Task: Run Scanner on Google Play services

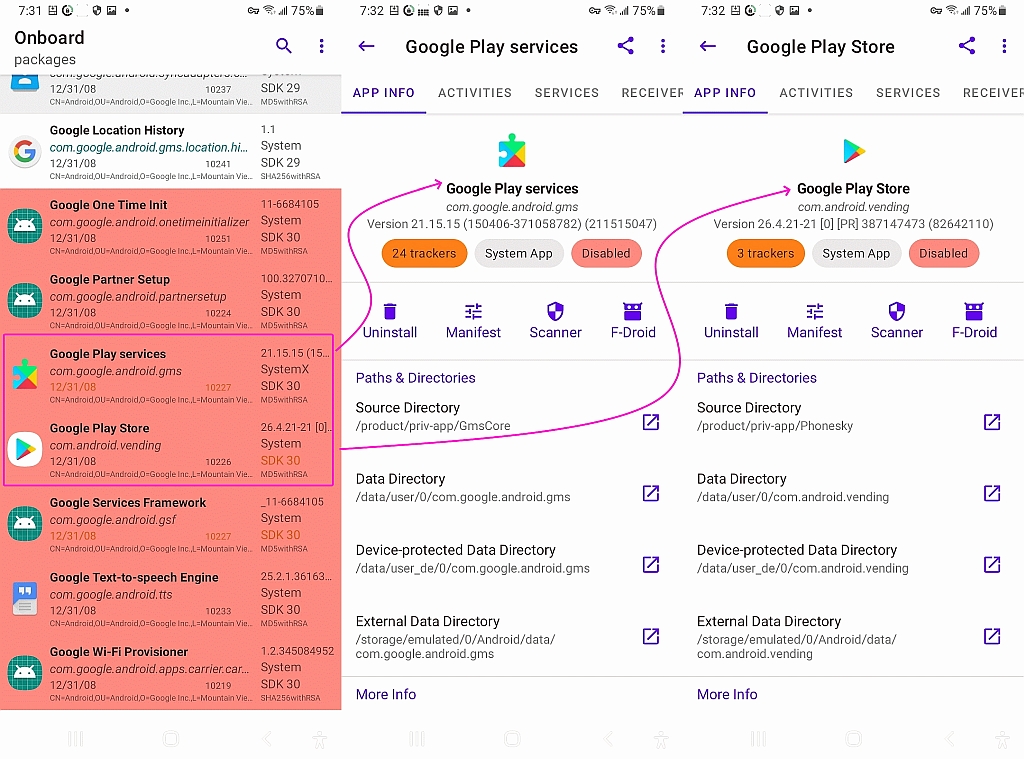Action: click(x=555, y=321)
